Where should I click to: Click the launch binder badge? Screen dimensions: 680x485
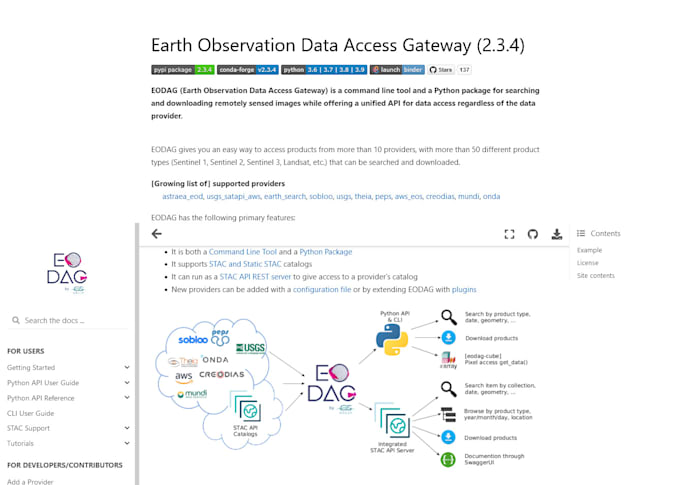(397, 69)
